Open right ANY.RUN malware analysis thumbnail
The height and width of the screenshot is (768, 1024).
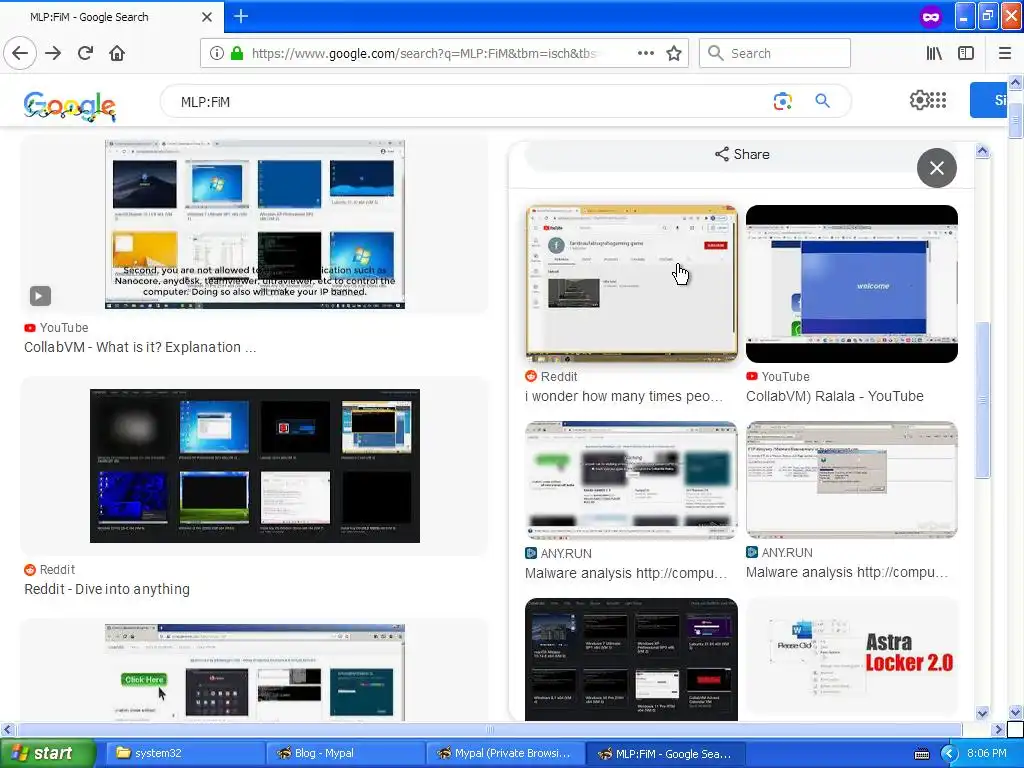click(852, 479)
